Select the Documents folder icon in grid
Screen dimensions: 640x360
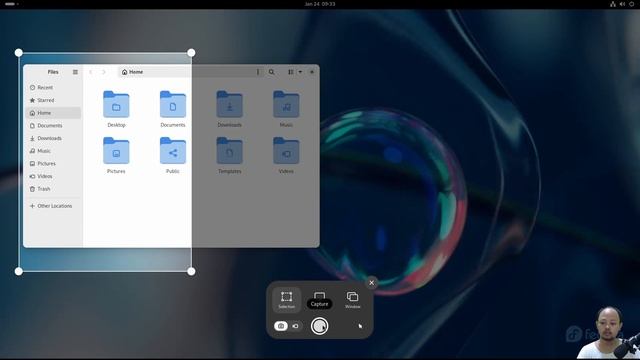click(173, 104)
